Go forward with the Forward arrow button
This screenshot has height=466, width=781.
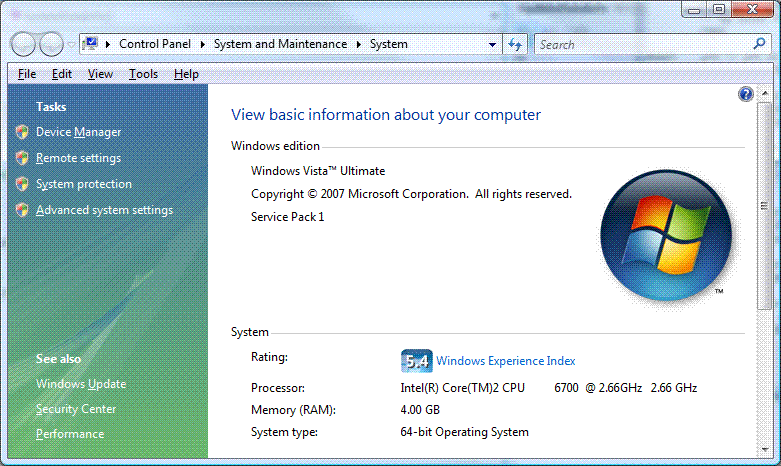coord(51,44)
